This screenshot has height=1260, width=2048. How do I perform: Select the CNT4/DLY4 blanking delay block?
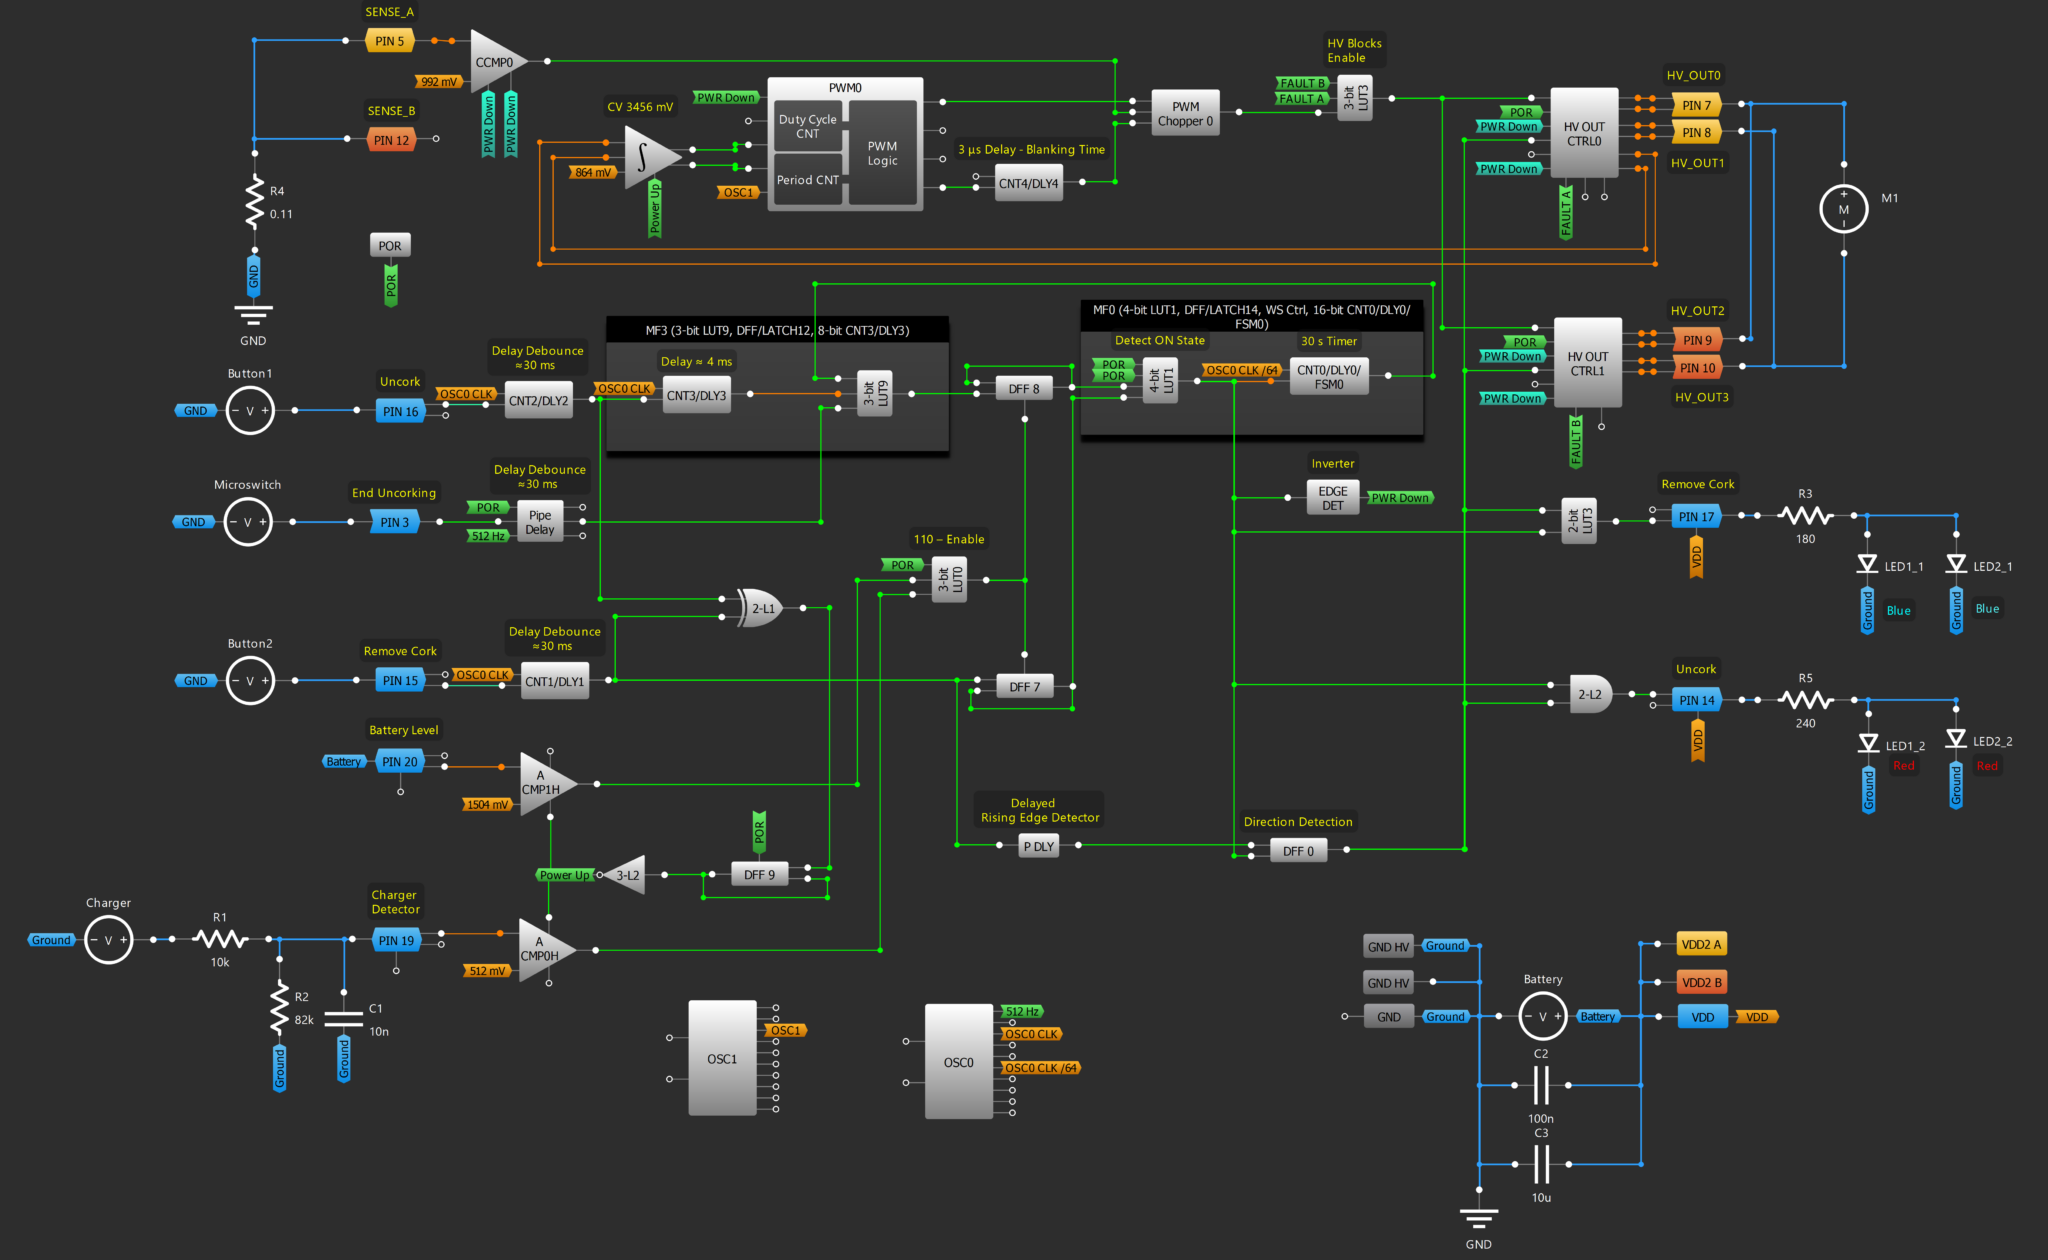(1028, 184)
